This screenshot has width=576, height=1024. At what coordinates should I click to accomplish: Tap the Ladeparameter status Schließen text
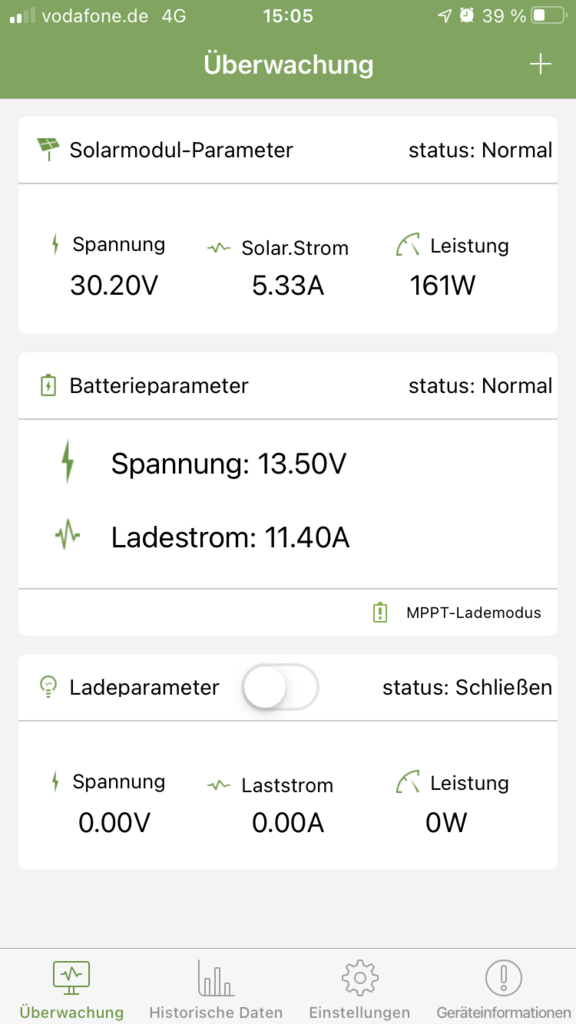(x=467, y=687)
